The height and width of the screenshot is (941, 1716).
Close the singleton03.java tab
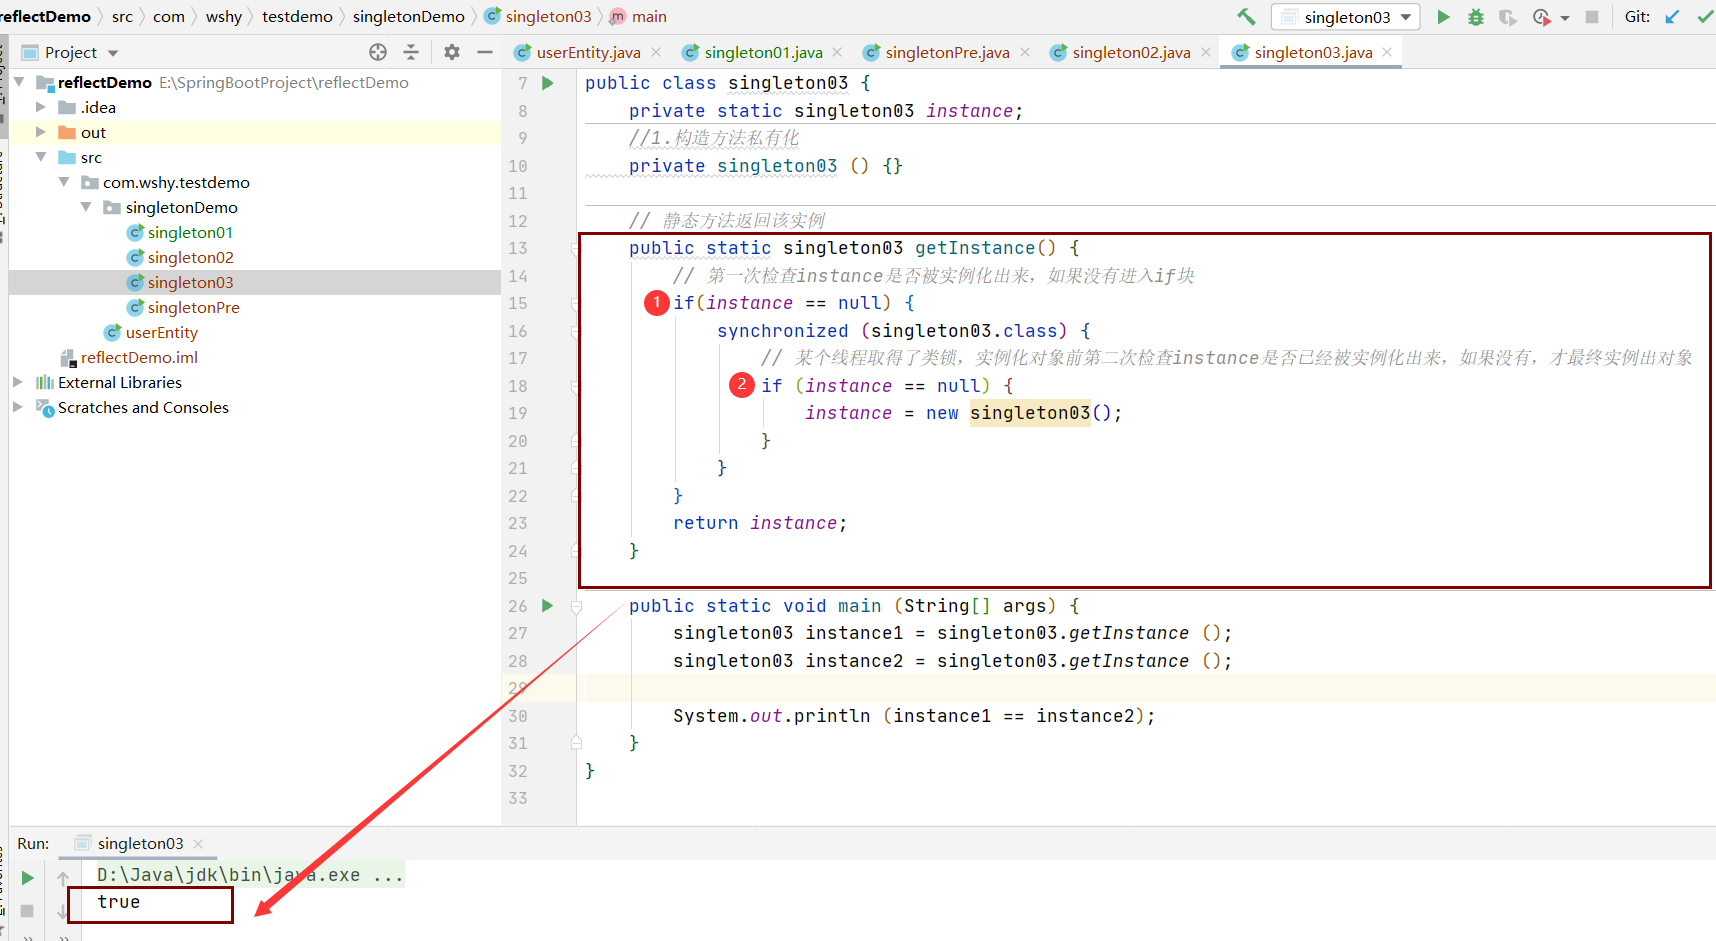[x=1387, y=52]
